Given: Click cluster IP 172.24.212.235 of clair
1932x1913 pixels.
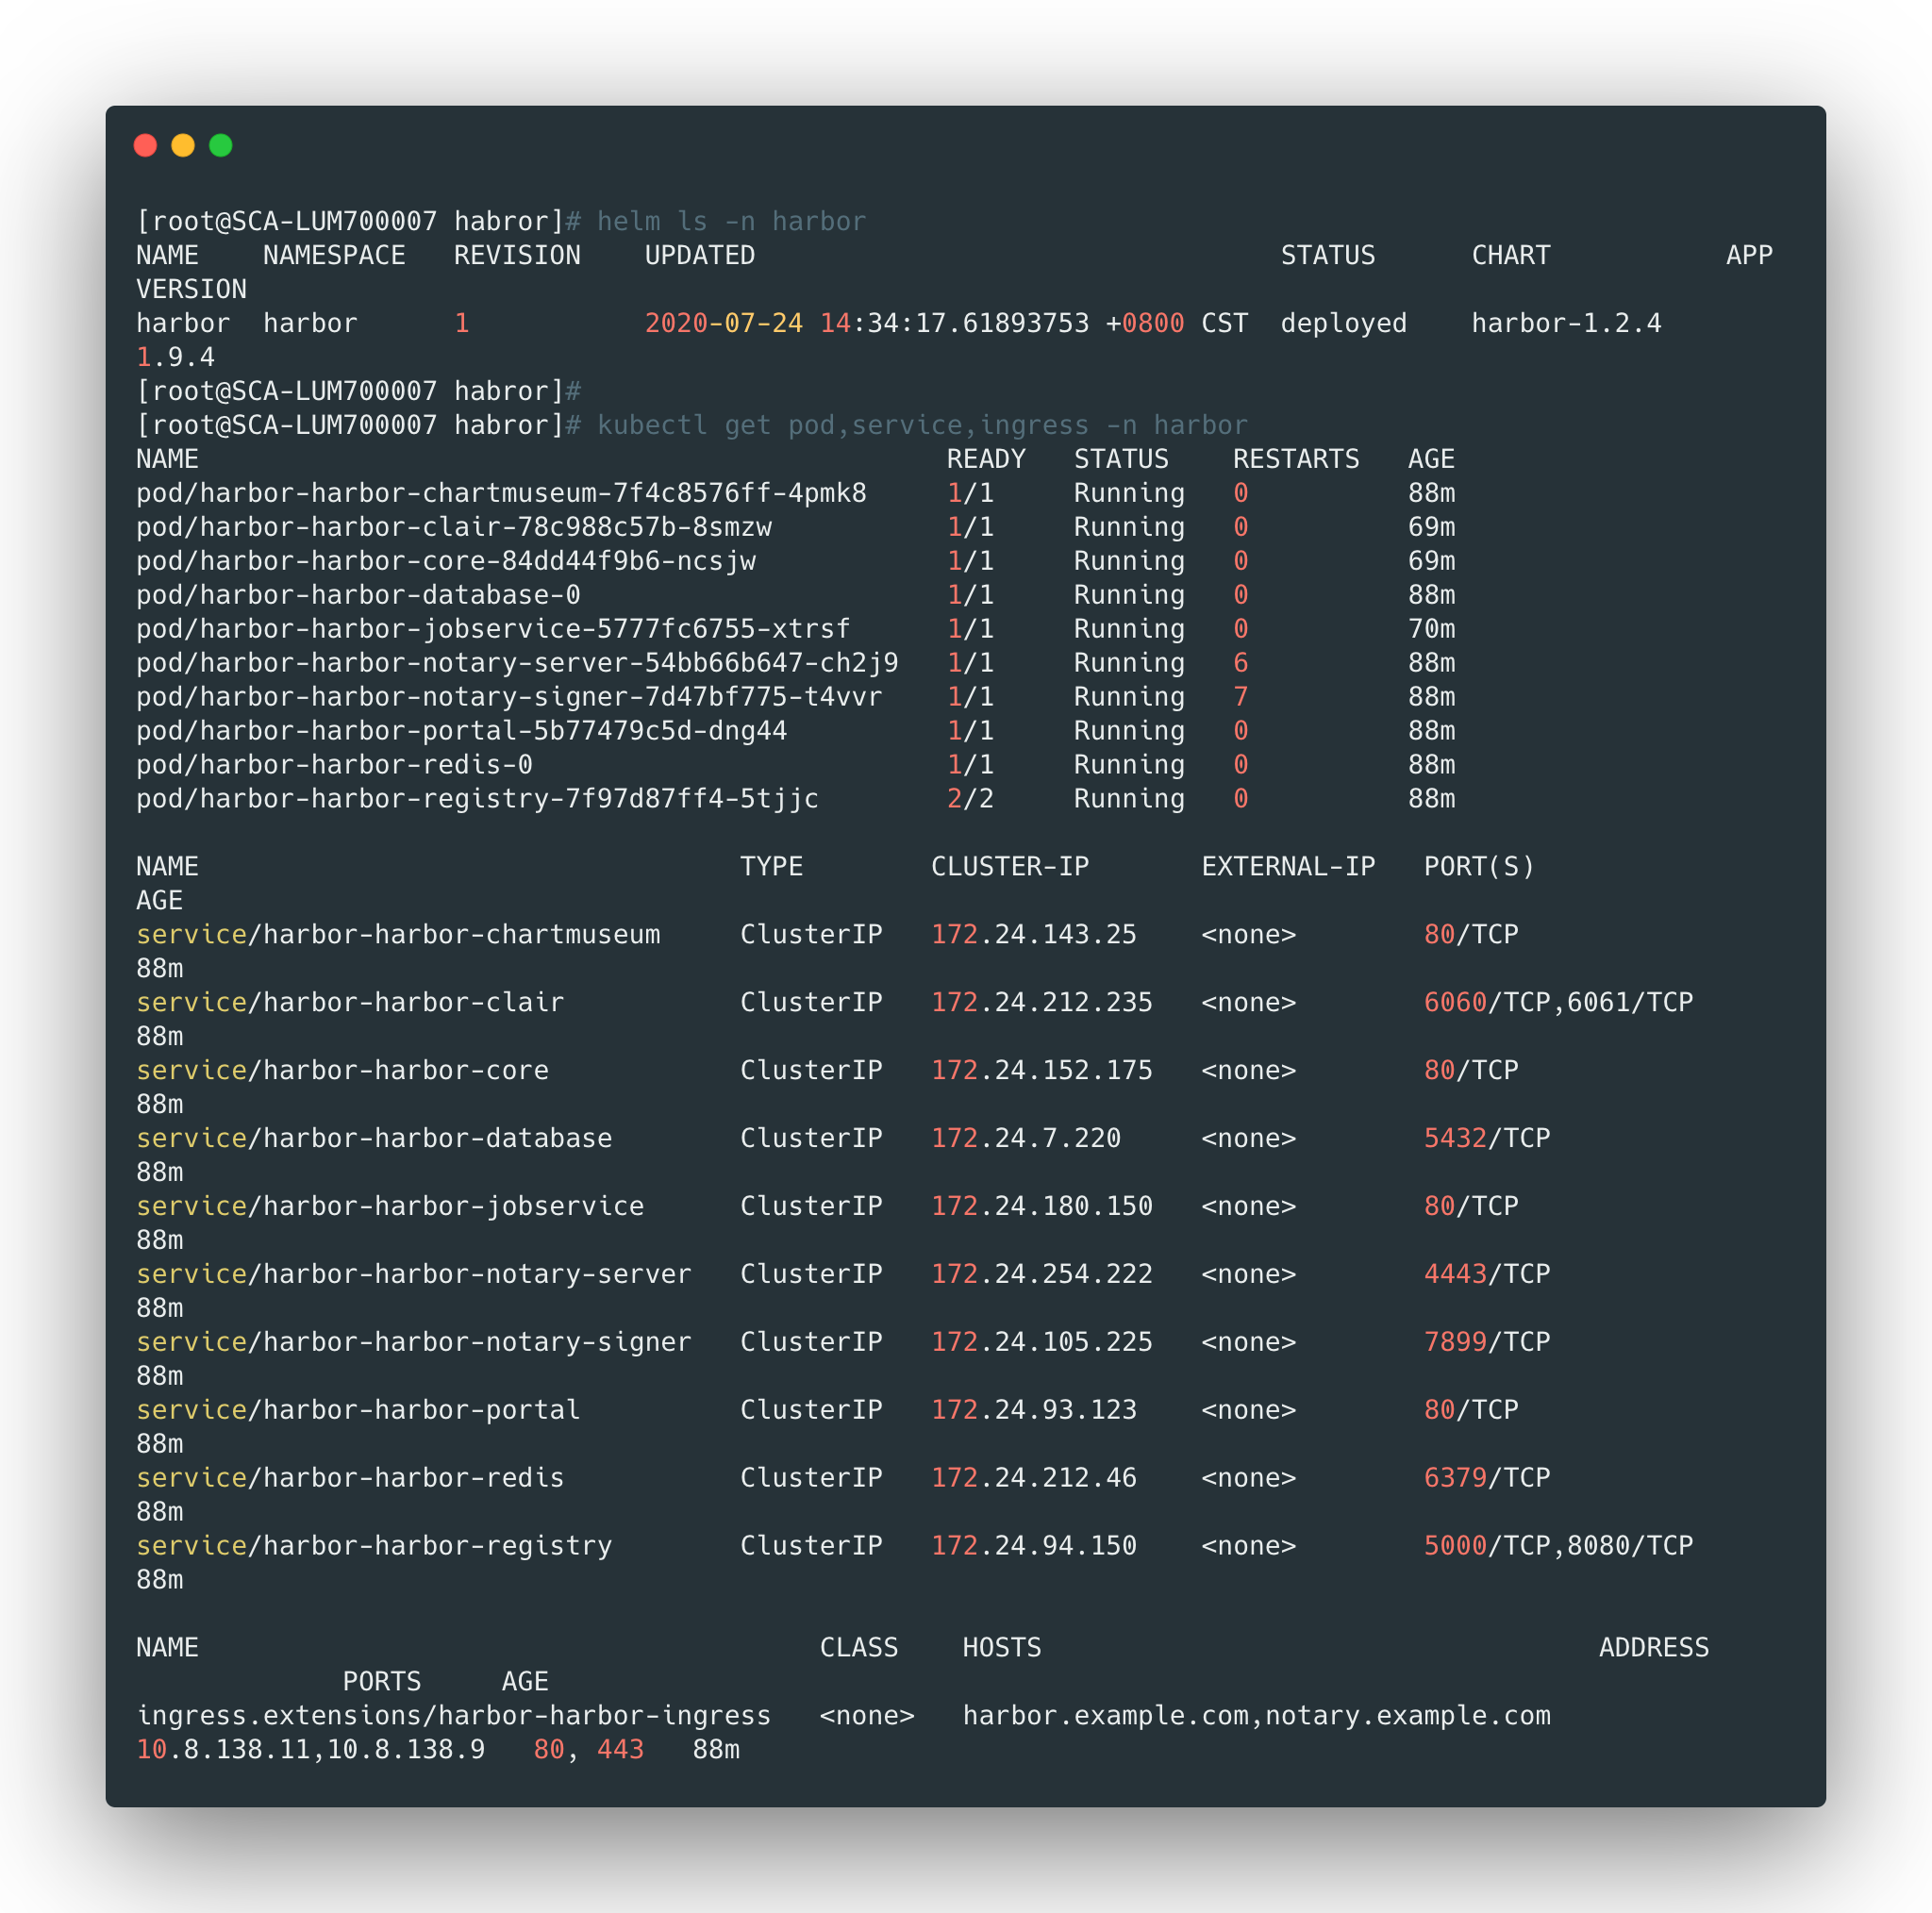Looking at the screenshot, I should pos(1041,1003).
